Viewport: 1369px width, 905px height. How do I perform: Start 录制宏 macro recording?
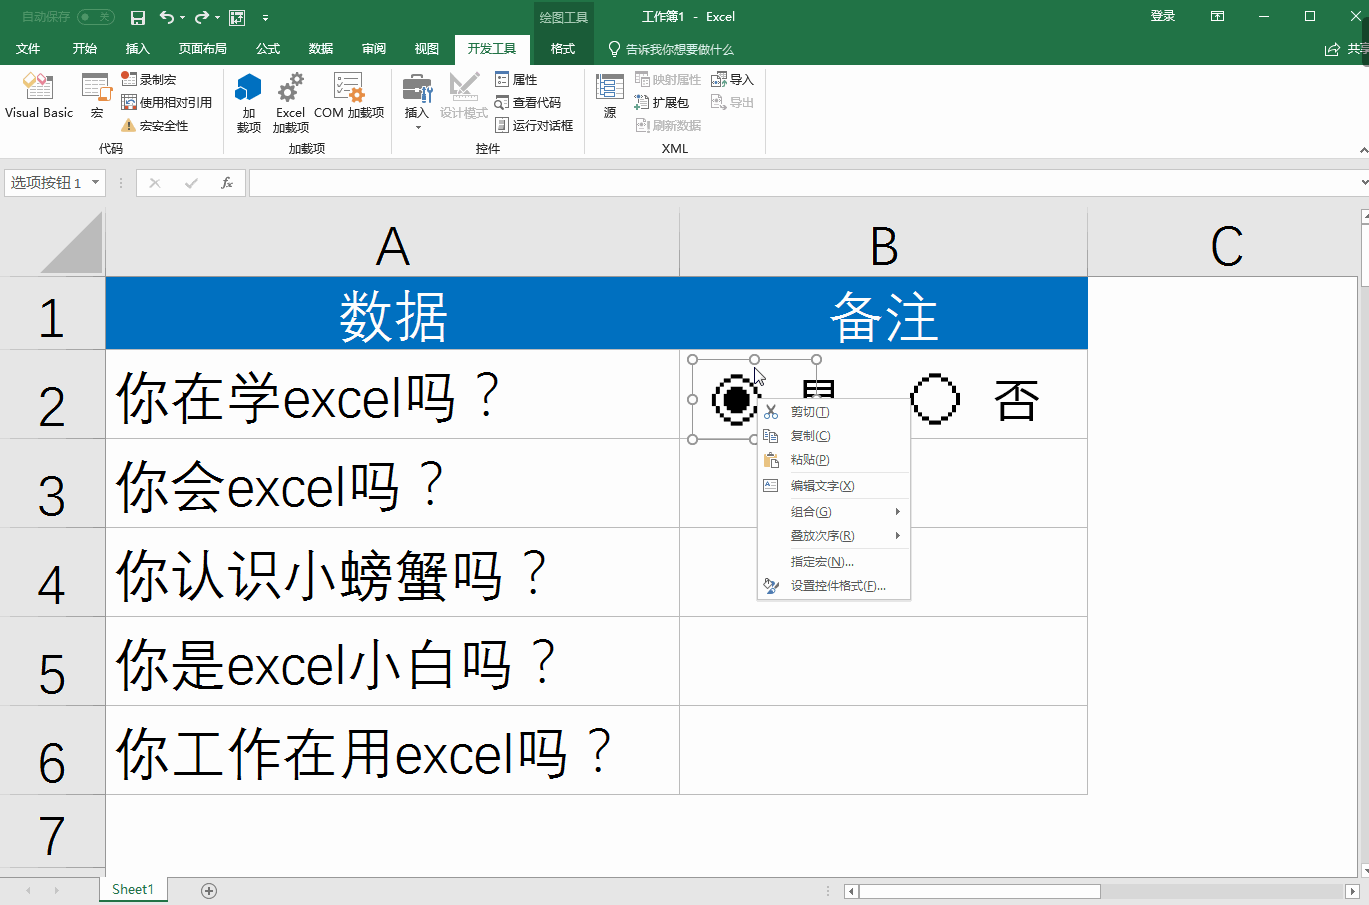pos(149,79)
